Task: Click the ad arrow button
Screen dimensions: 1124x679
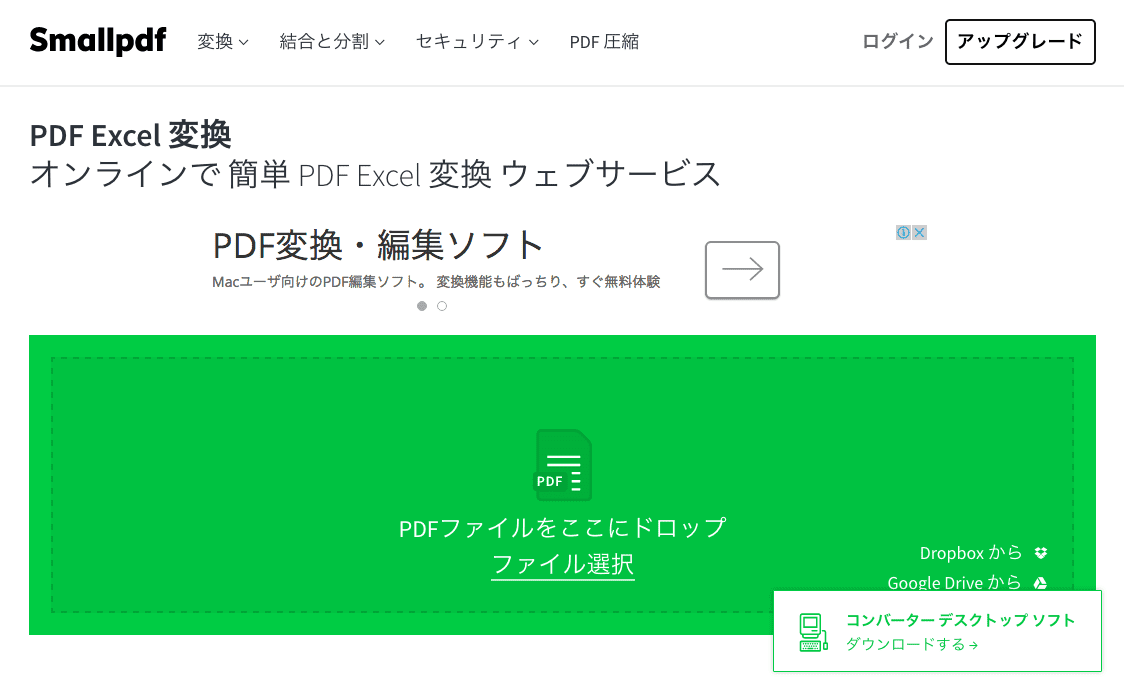Action: (x=742, y=270)
